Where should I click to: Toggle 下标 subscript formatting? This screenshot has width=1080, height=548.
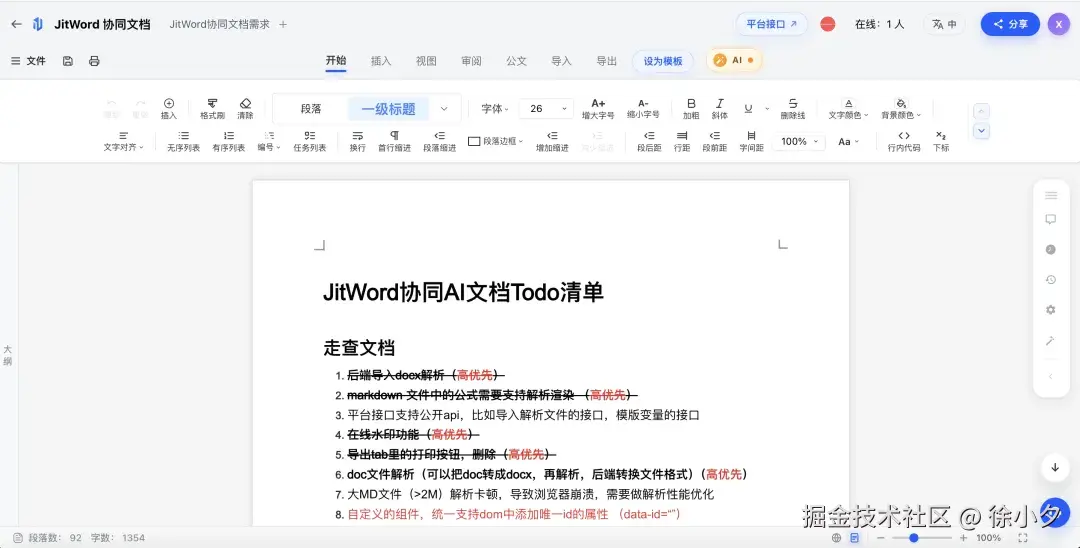tap(941, 140)
